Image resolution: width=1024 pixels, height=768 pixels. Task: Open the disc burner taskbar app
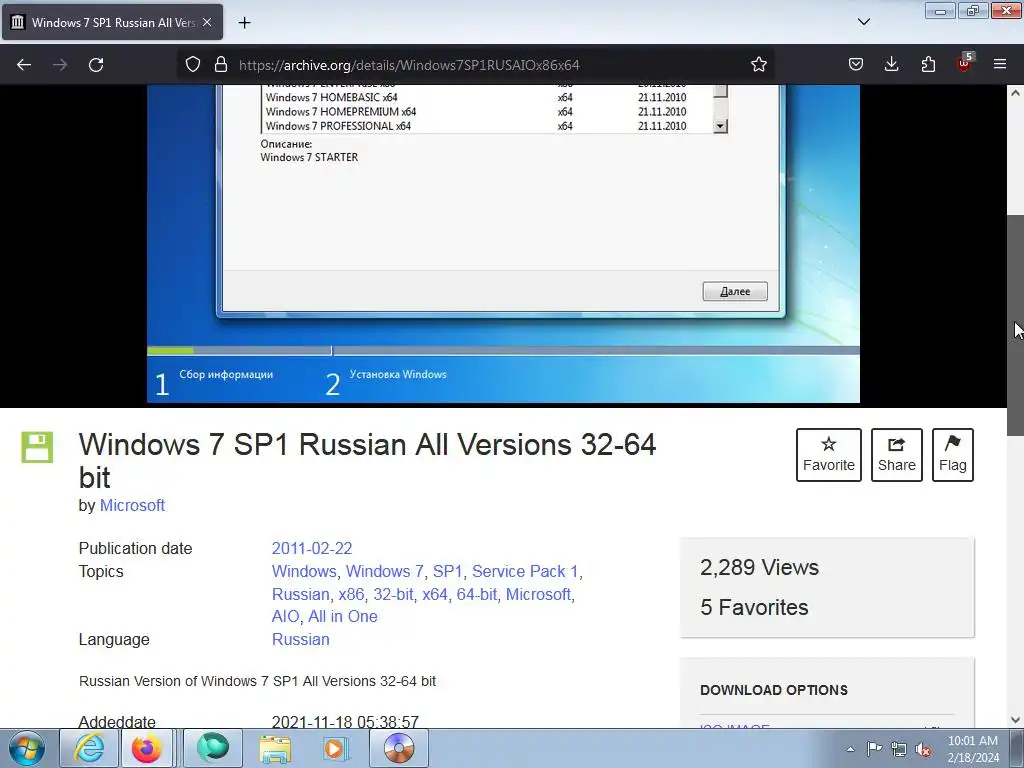[399, 748]
